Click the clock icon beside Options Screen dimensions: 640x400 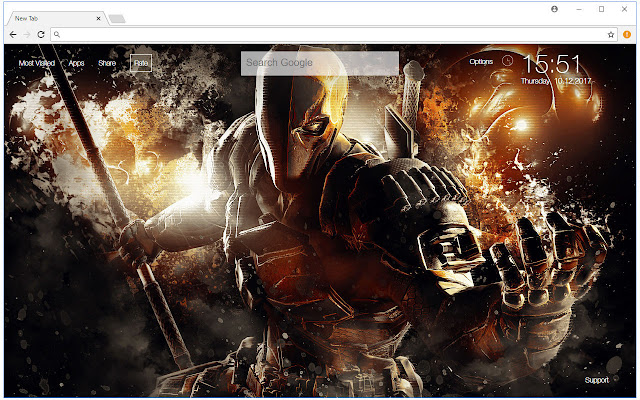tap(507, 61)
